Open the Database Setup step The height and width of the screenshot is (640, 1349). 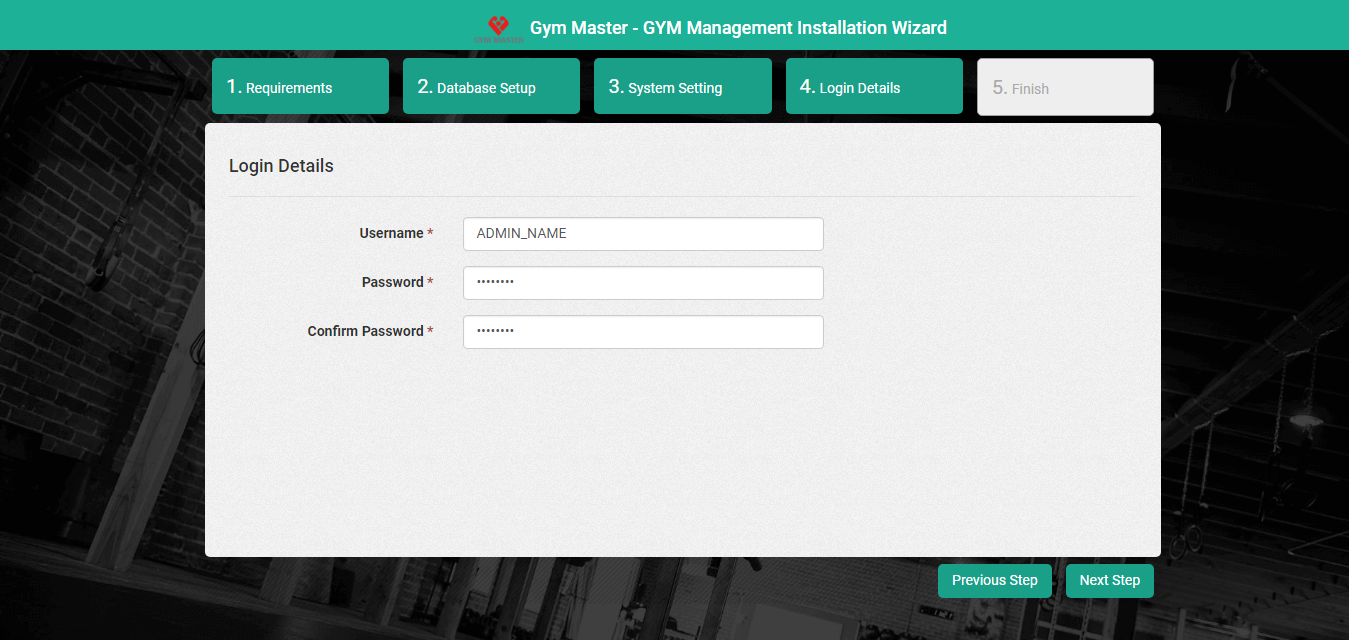click(x=491, y=87)
